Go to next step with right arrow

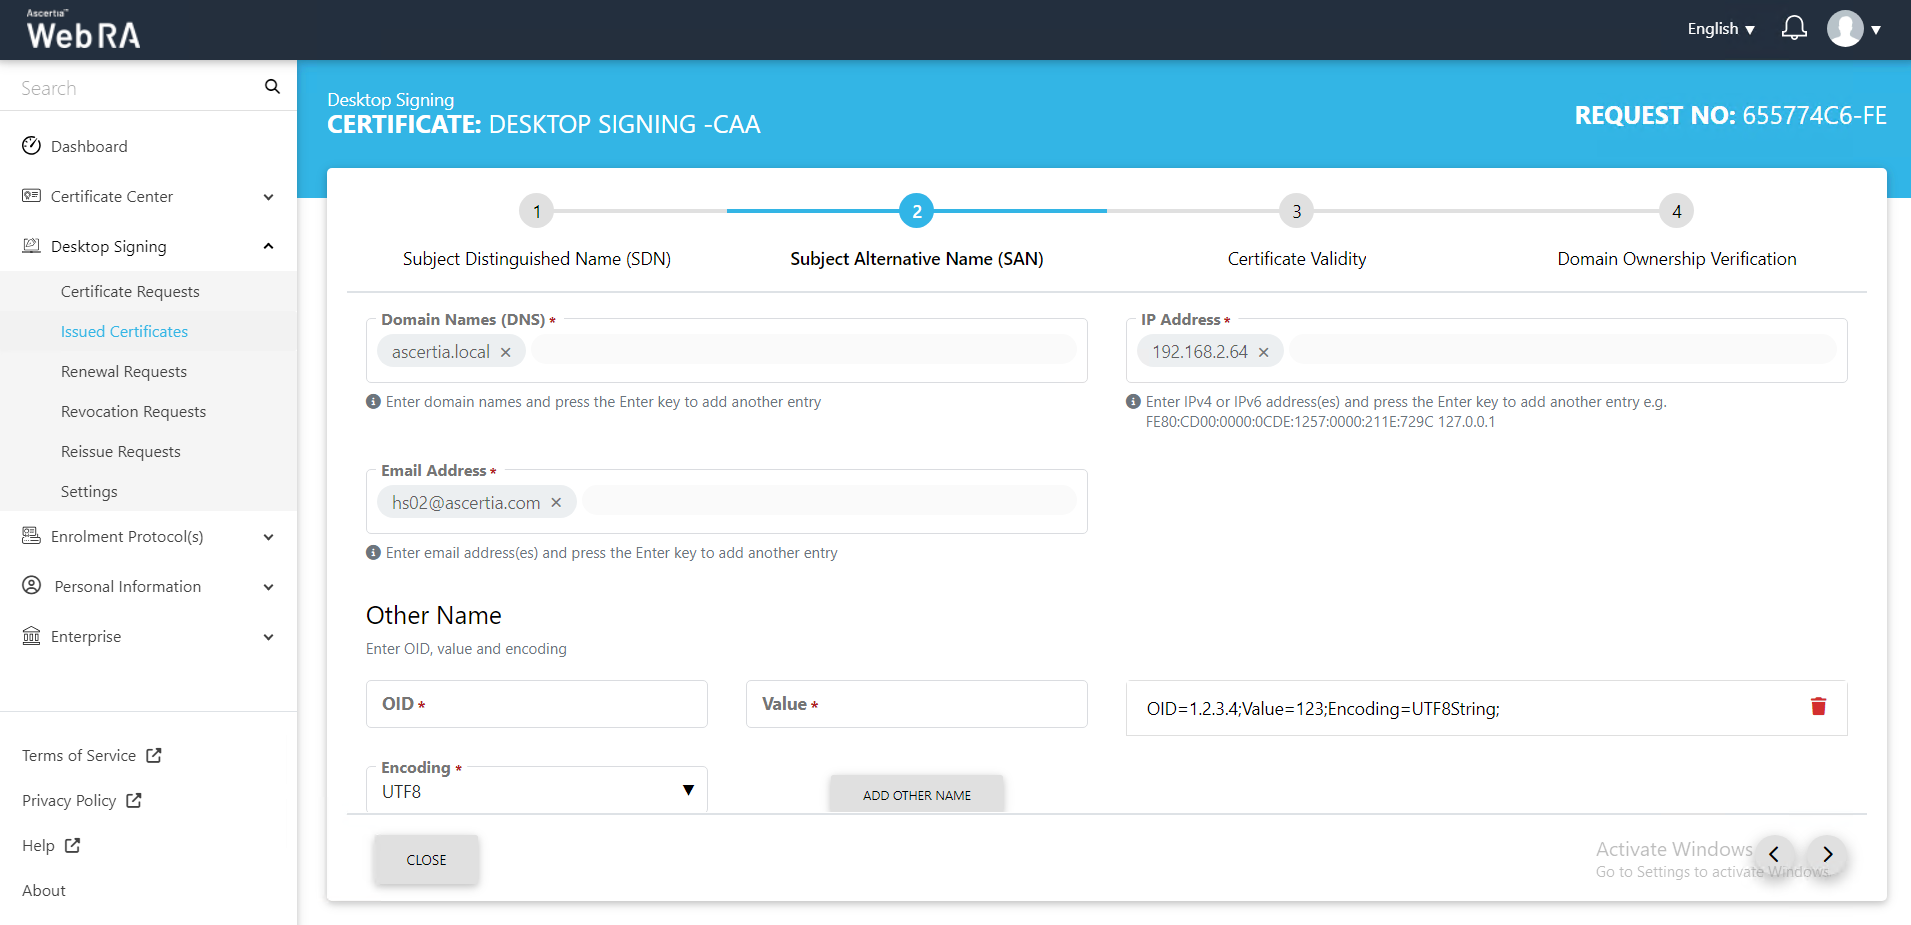point(1827,855)
